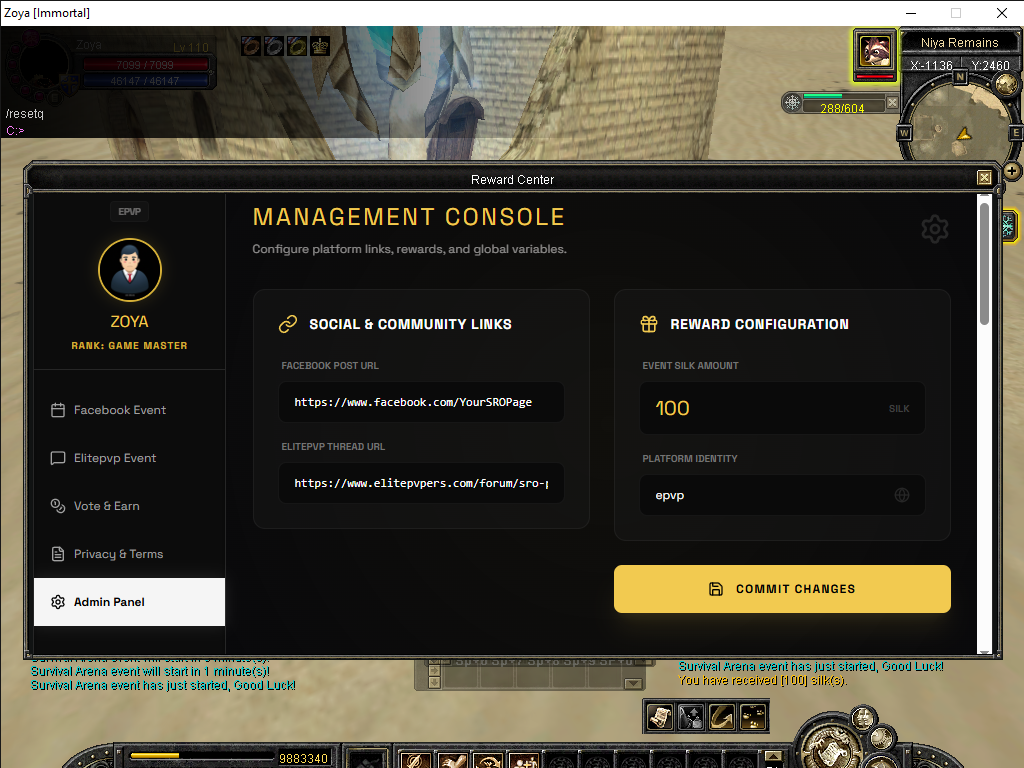
Task: Click the faces round button in bottom right
Action: (863, 718)
